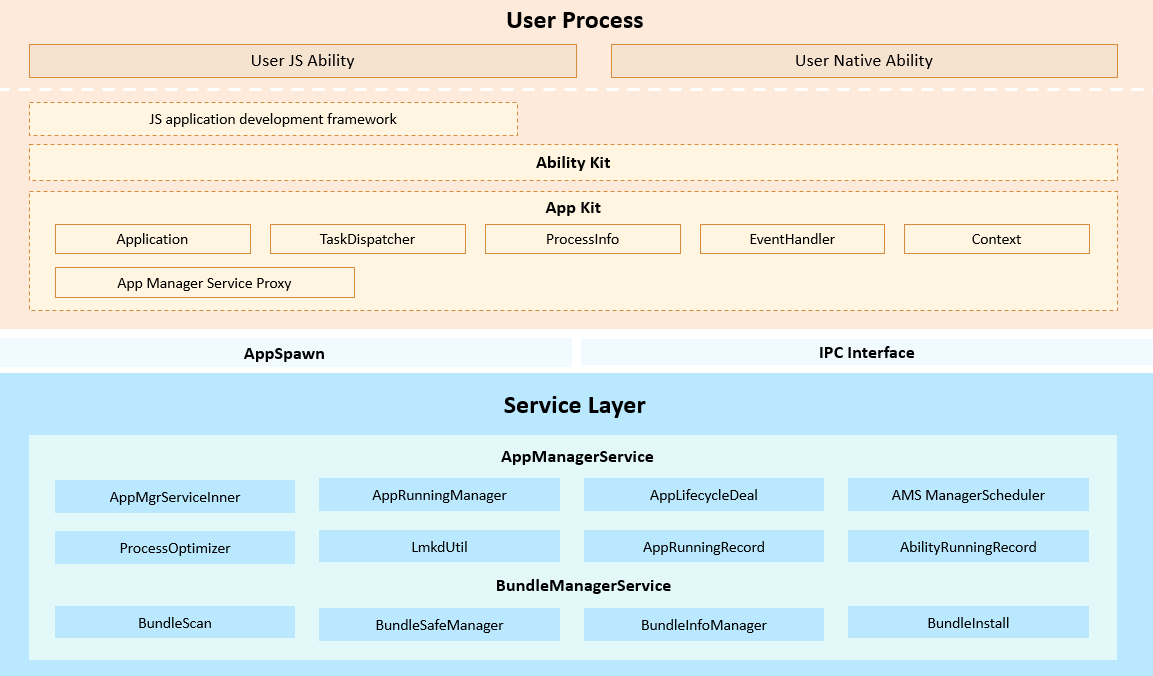Select the AppRunningManager block

point(439,495)
